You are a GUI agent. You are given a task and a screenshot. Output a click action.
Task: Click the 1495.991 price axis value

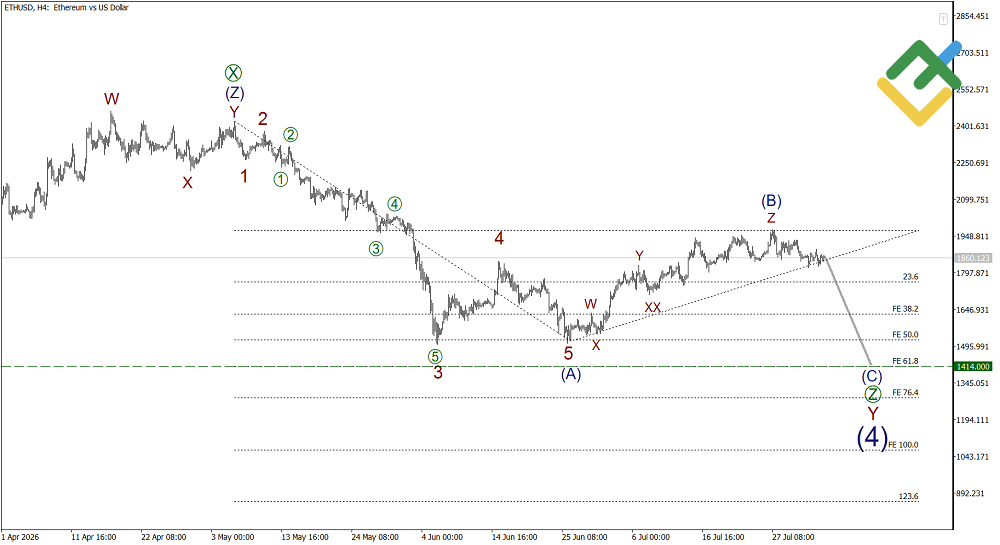pos(972,347)
